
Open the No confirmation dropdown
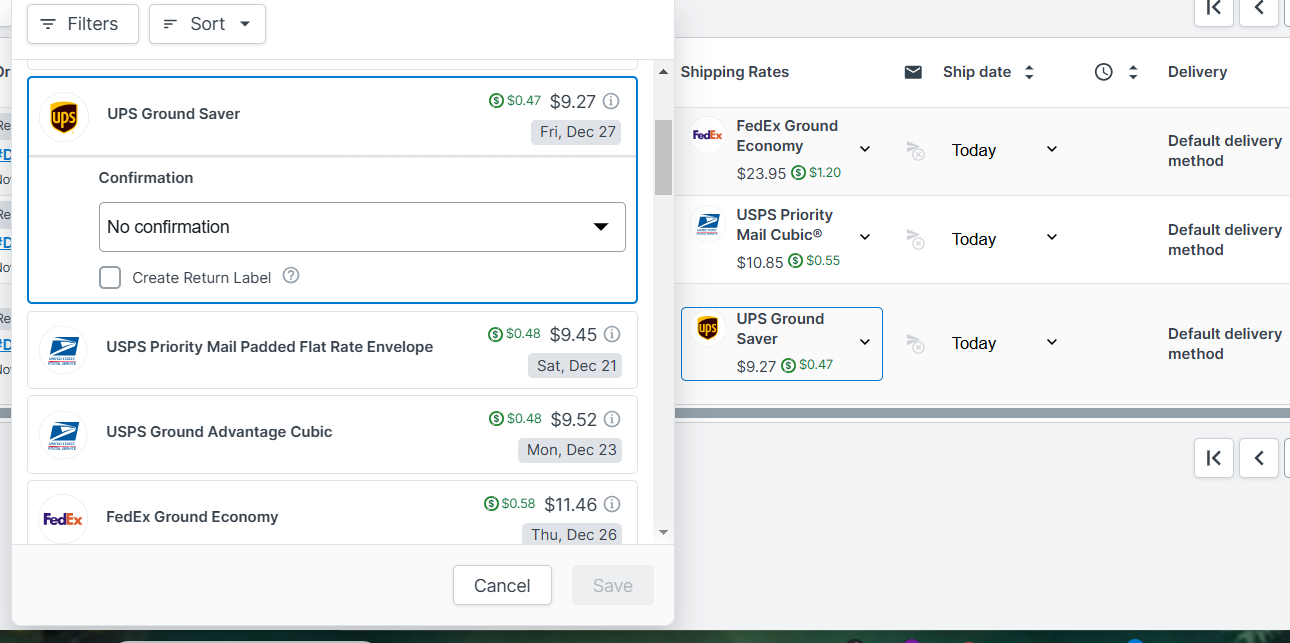point(362,227)
